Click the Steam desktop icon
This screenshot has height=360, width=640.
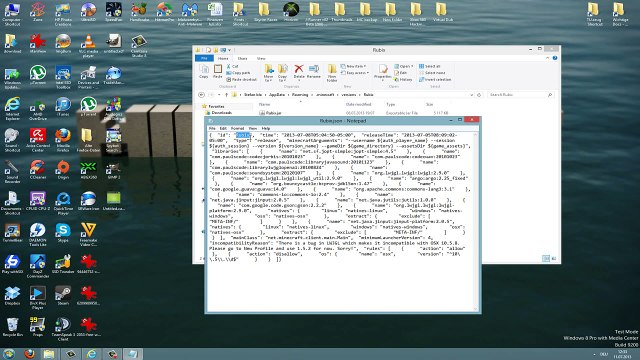(x=62, y=296)
